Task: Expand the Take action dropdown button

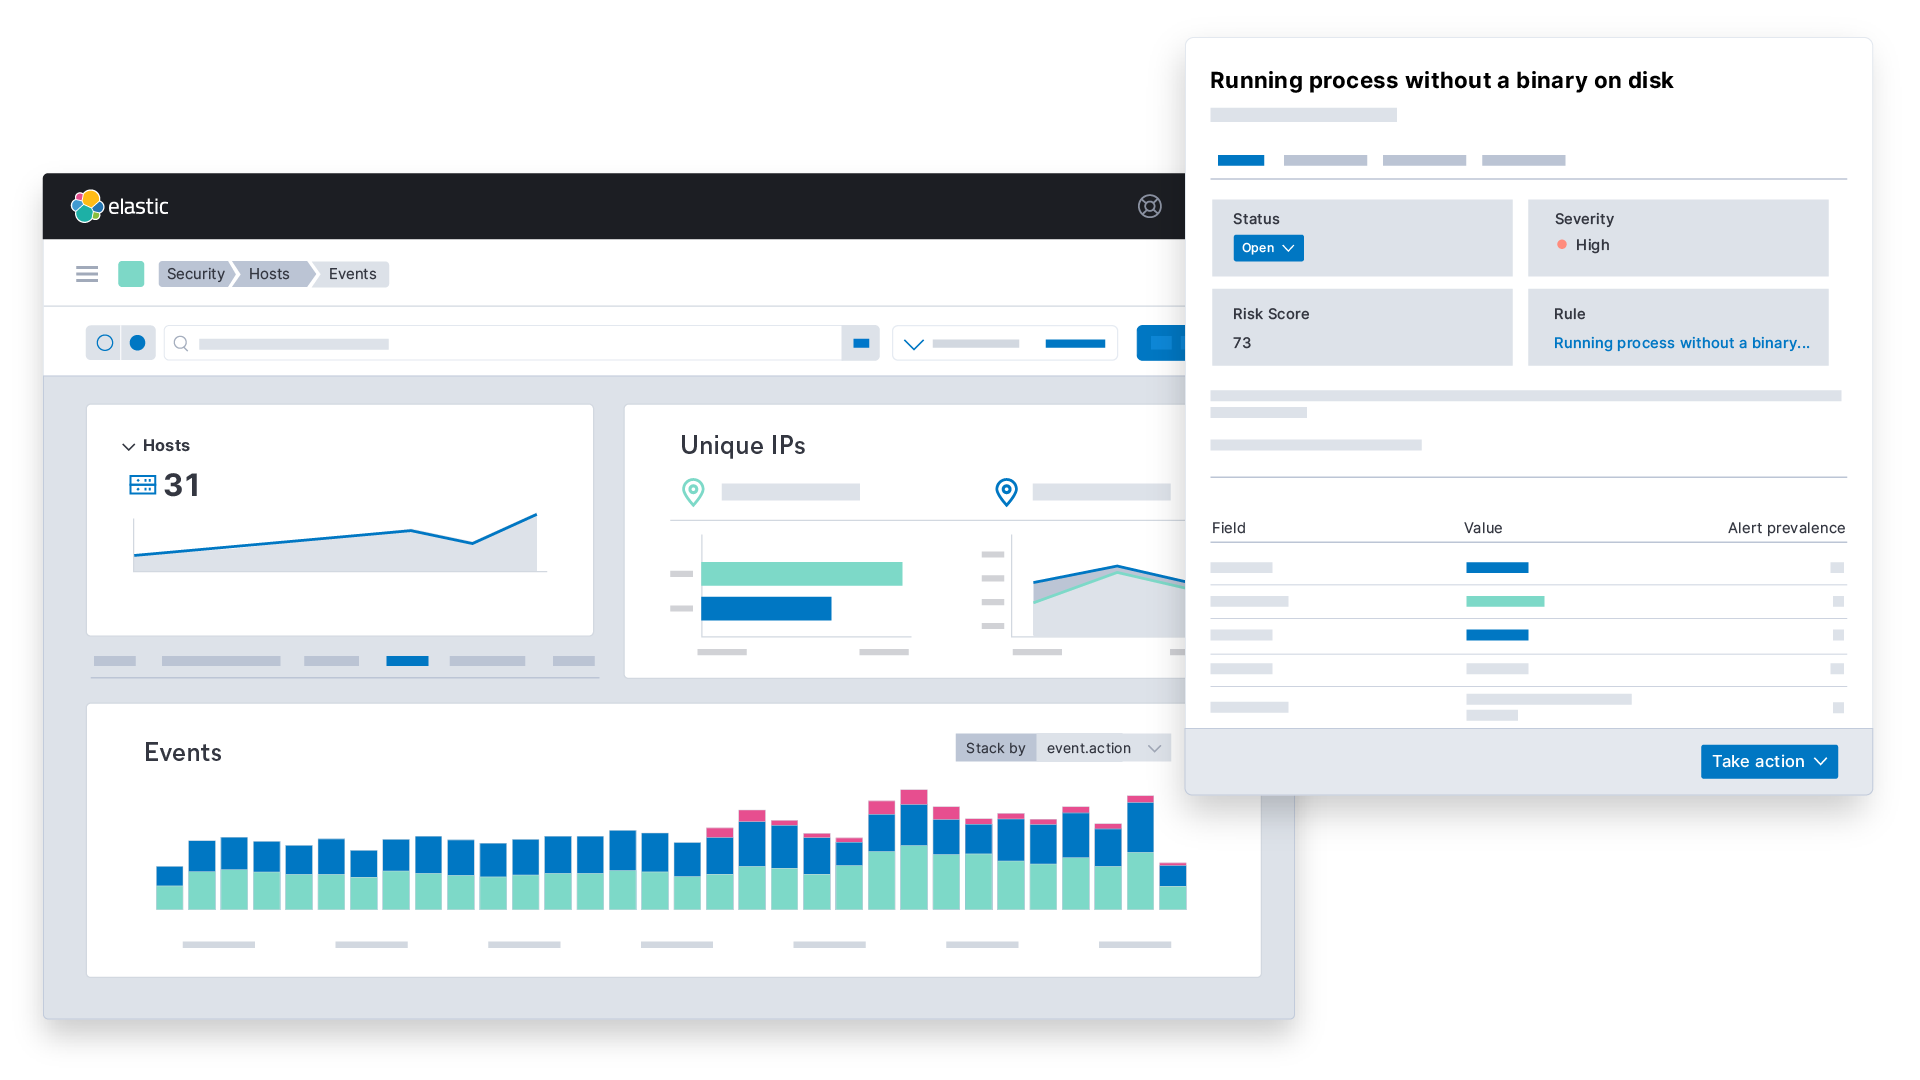Action: 1766,761
